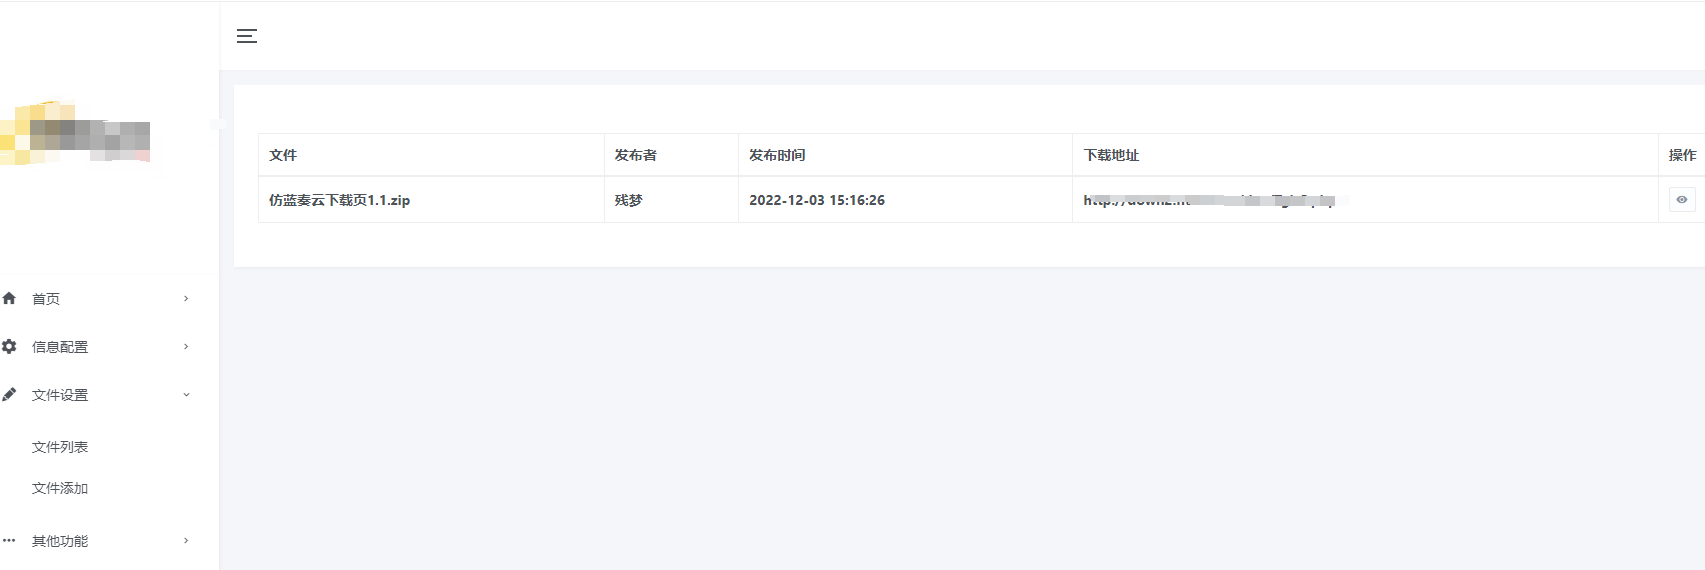Click the 发布时间 column header
This screenshot has width=1705, height=570.
point(777,155)
